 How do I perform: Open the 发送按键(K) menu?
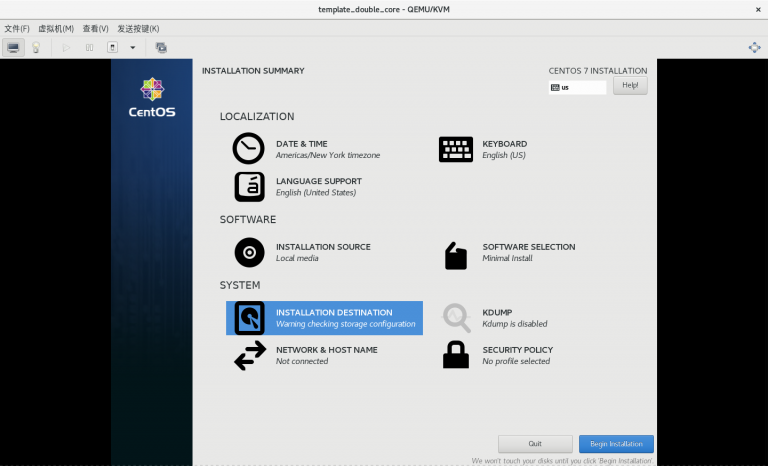pos(138,28)
